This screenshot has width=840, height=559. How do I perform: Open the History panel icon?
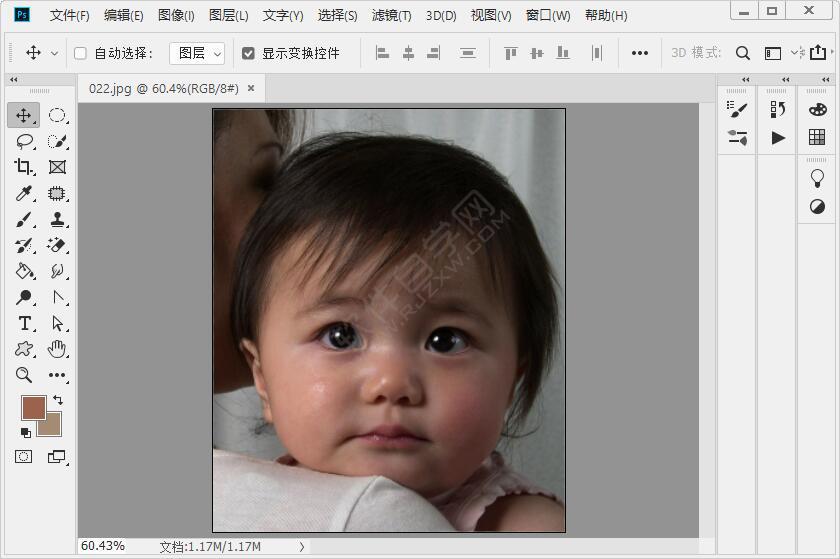[778, 109]
